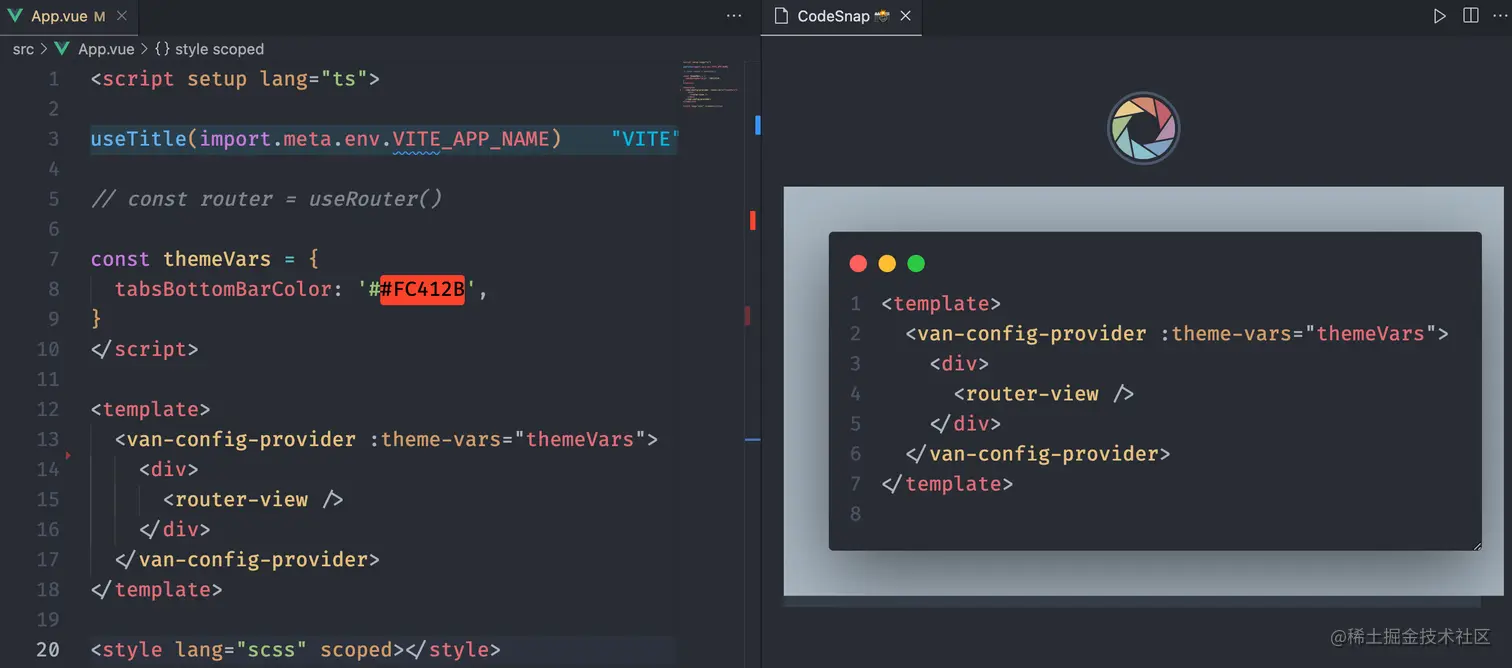Click the M modified badge on App.vue tab

[99, 16]
